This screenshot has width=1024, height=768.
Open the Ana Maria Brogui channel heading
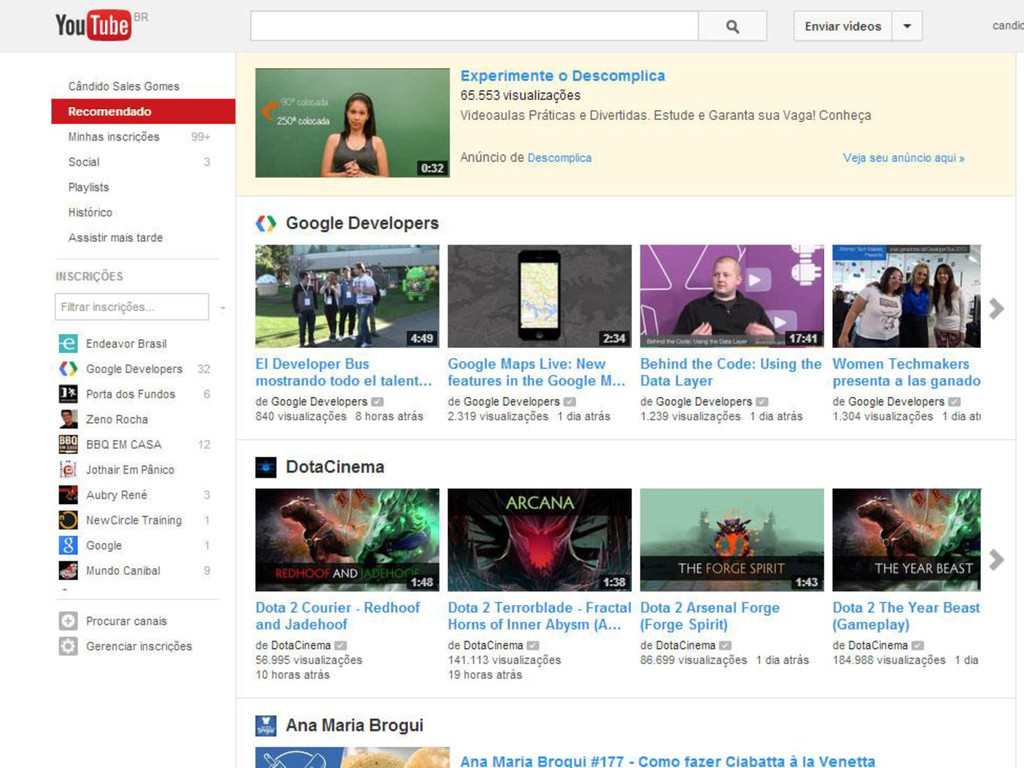(x=355, y=726)
